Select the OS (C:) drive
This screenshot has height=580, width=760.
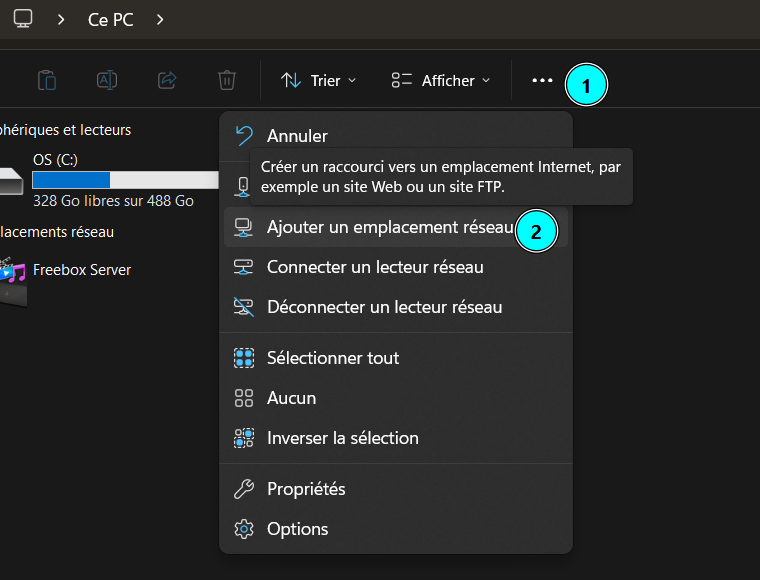coord(55,160)
